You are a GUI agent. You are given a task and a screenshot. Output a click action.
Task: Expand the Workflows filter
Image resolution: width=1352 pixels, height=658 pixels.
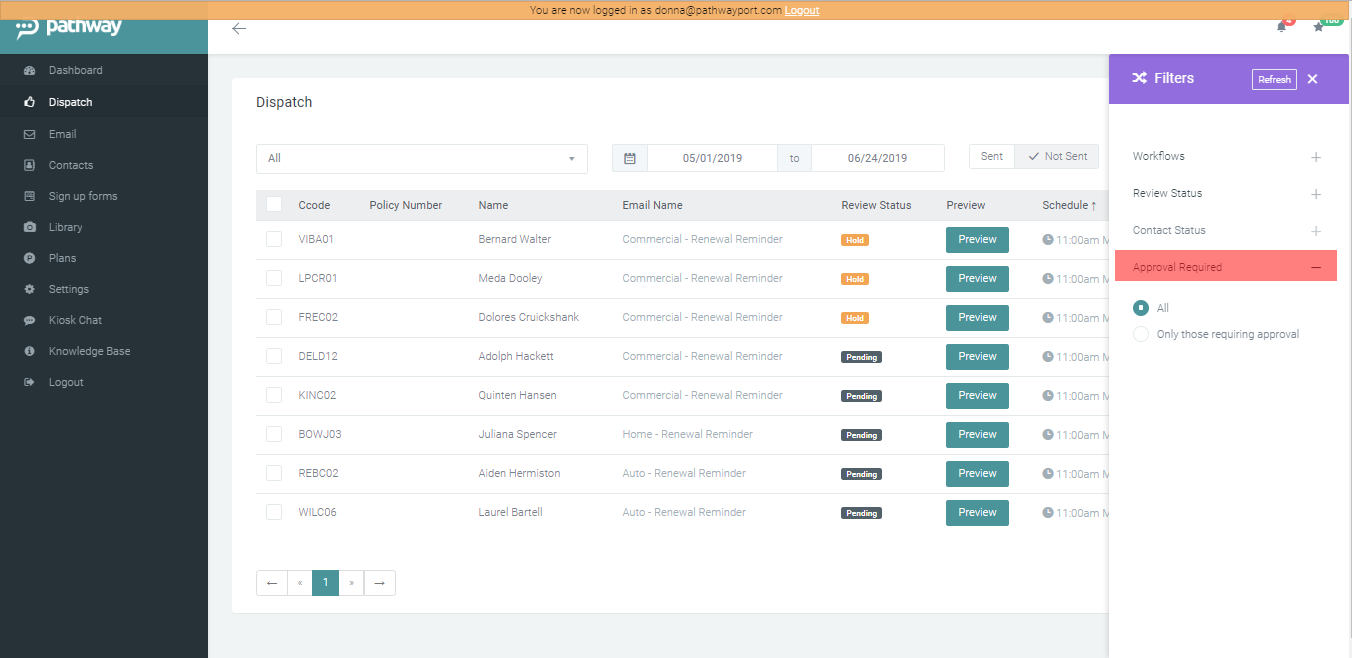pyautogui.click(x=1316, y=157)
